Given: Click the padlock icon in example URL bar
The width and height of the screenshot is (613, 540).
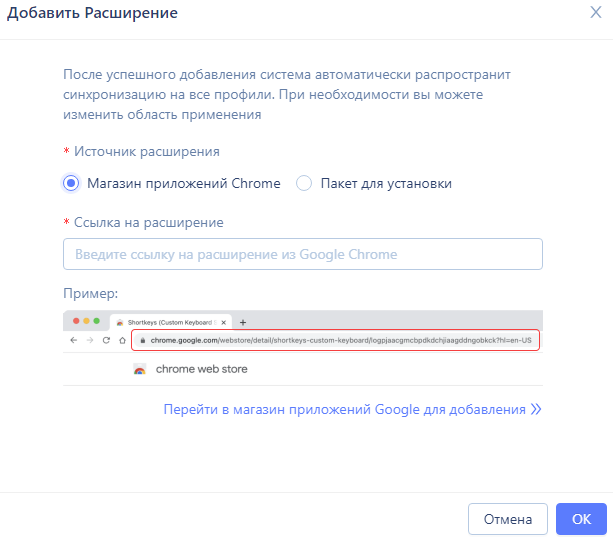Looking at the screenshot, I should (x=143, y=340).
